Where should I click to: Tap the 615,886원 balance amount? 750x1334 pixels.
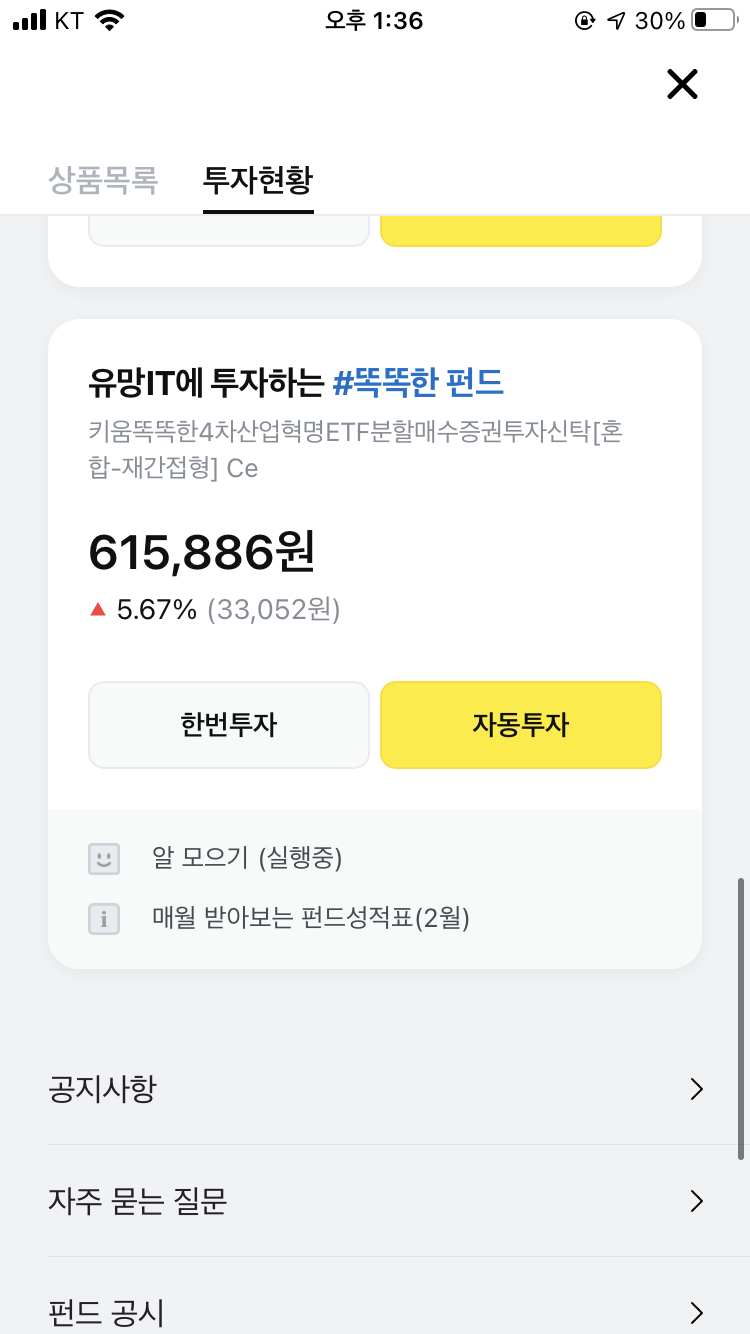pyautogui.click(x=202, y=552)
